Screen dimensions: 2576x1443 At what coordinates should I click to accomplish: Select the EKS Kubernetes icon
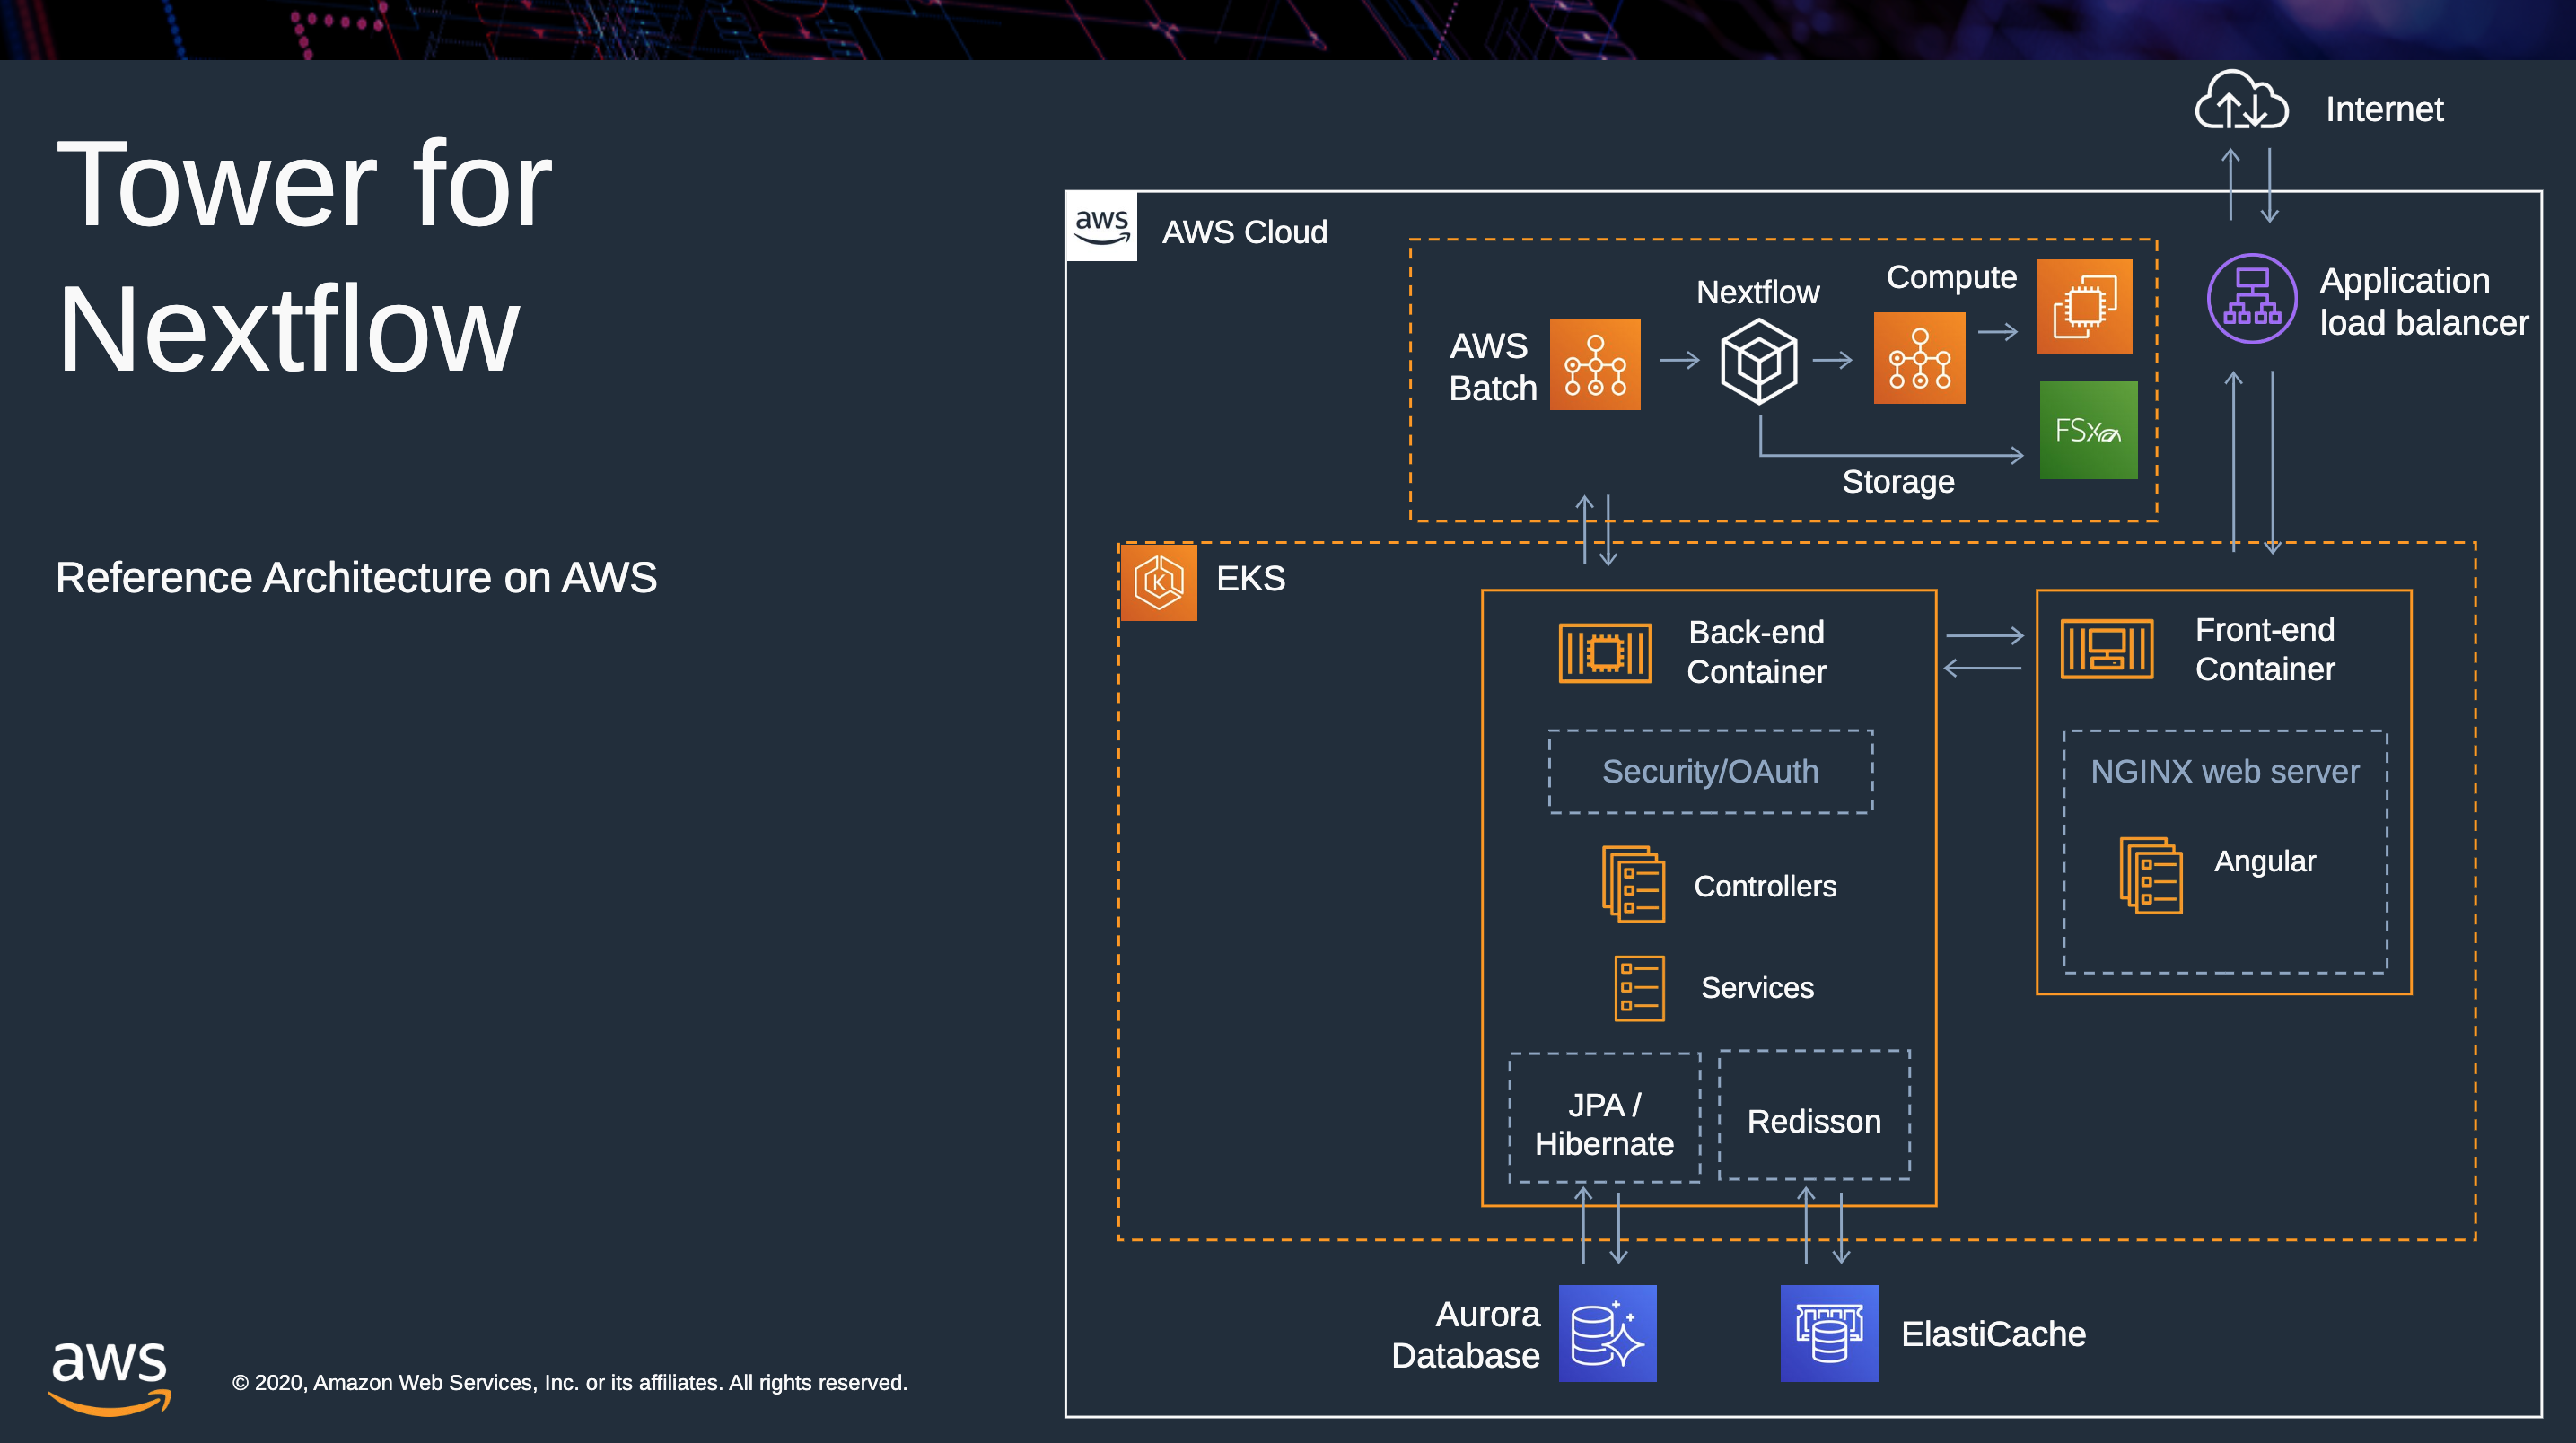1158,582
